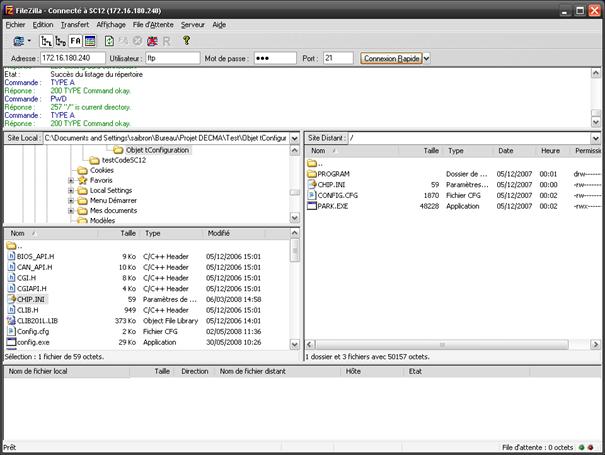Select the remote CONFIG.CFG file icon
The width and height of the screenshot is (605, 455).
coord(312,195)
